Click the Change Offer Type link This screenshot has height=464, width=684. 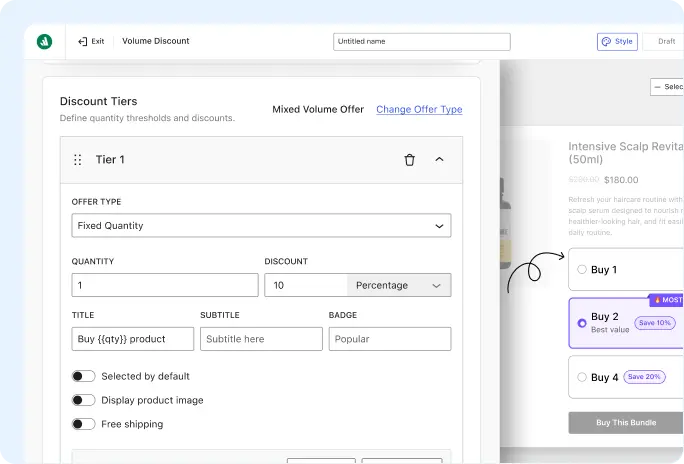pyautogui.click(x=419, y=109)
